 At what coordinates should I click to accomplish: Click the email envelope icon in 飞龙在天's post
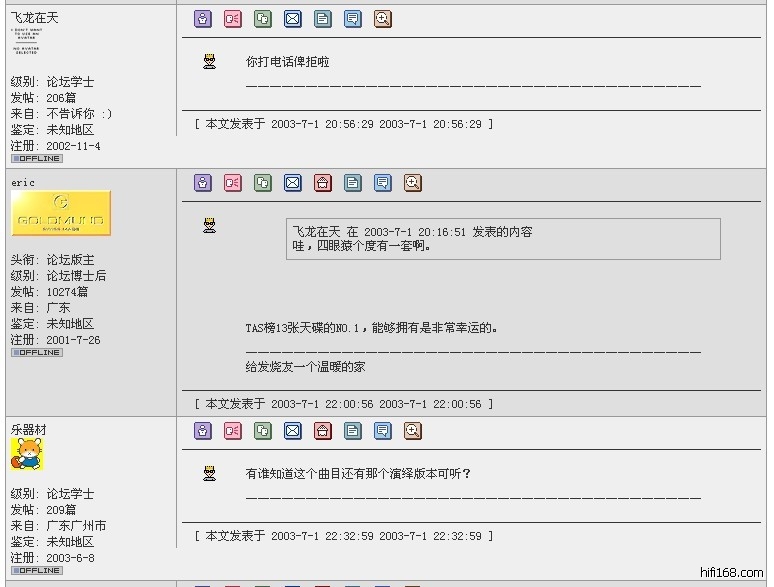(292, 19)
